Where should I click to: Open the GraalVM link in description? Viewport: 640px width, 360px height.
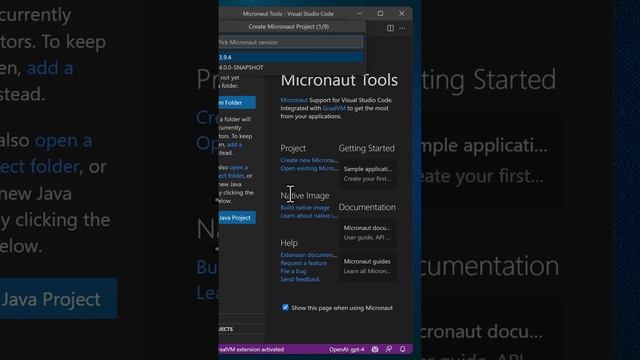[334, 108]
